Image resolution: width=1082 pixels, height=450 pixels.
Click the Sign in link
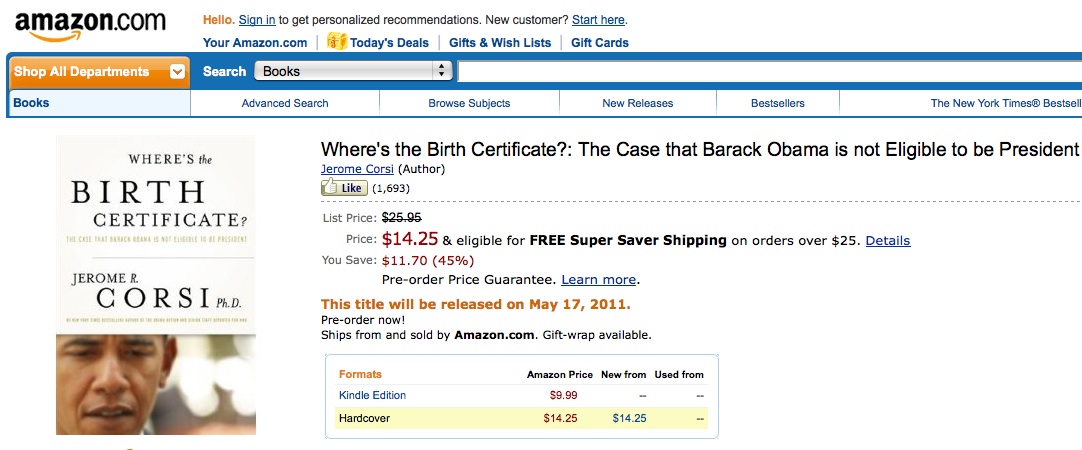click(257, 20)
